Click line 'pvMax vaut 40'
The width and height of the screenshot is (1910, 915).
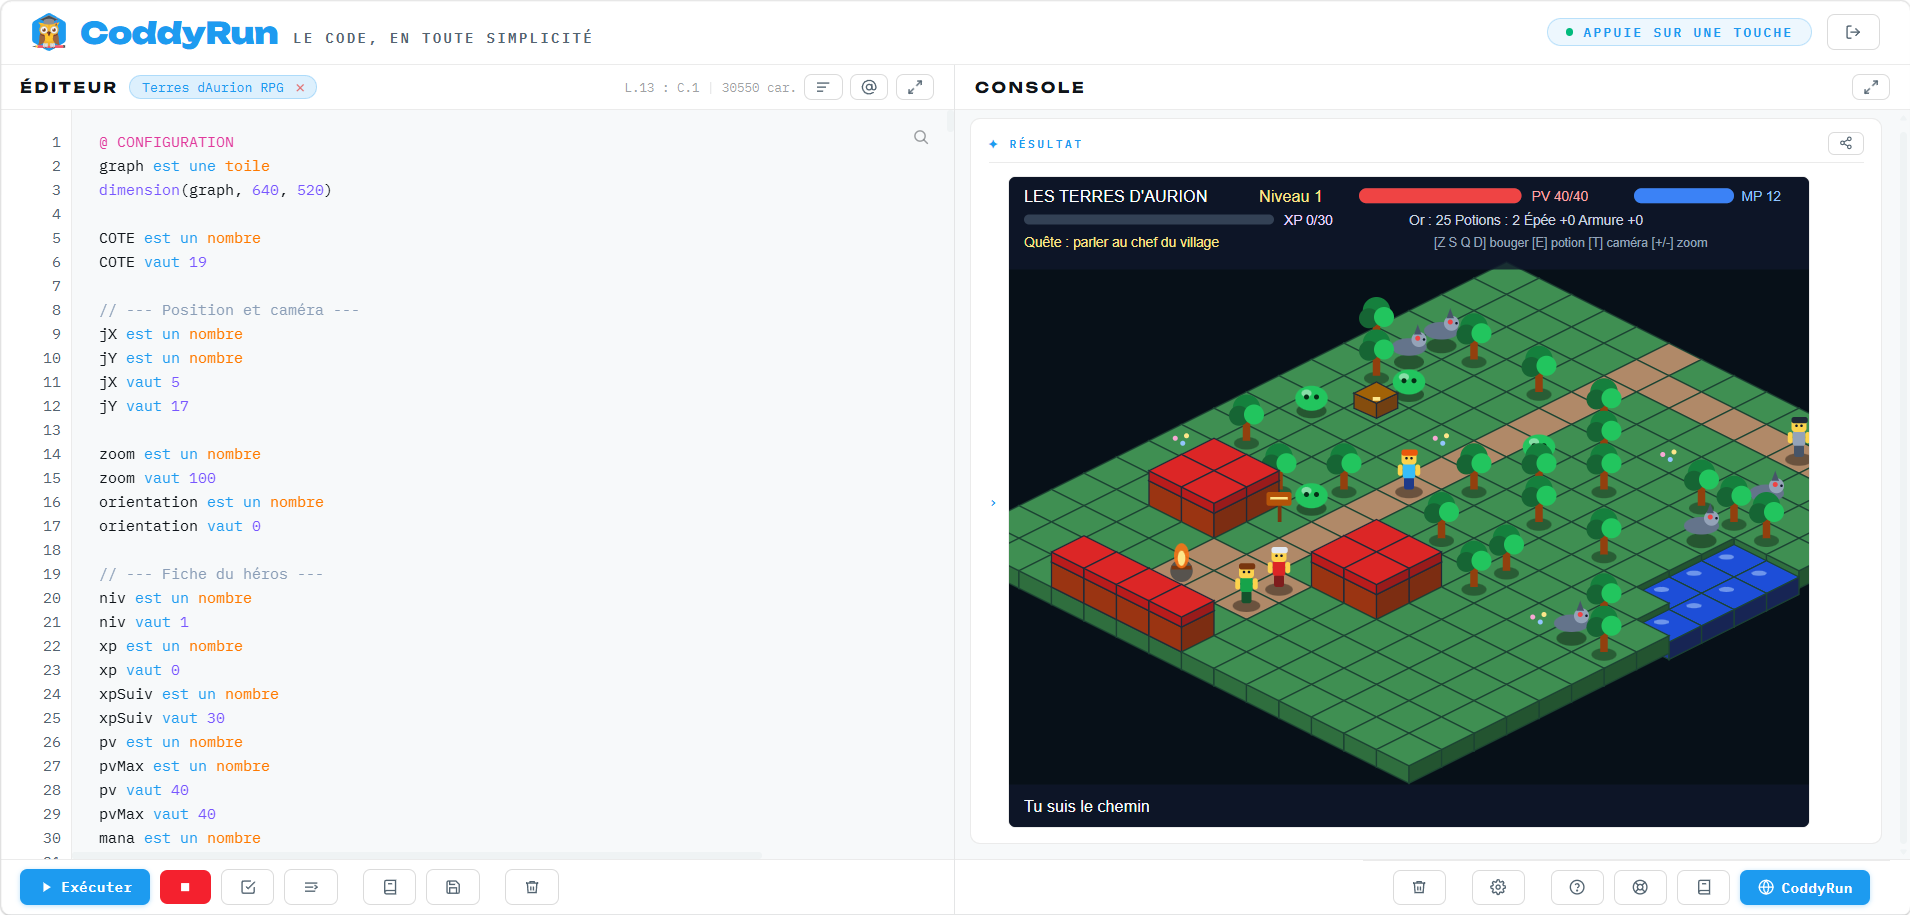[x=157, y=814]
